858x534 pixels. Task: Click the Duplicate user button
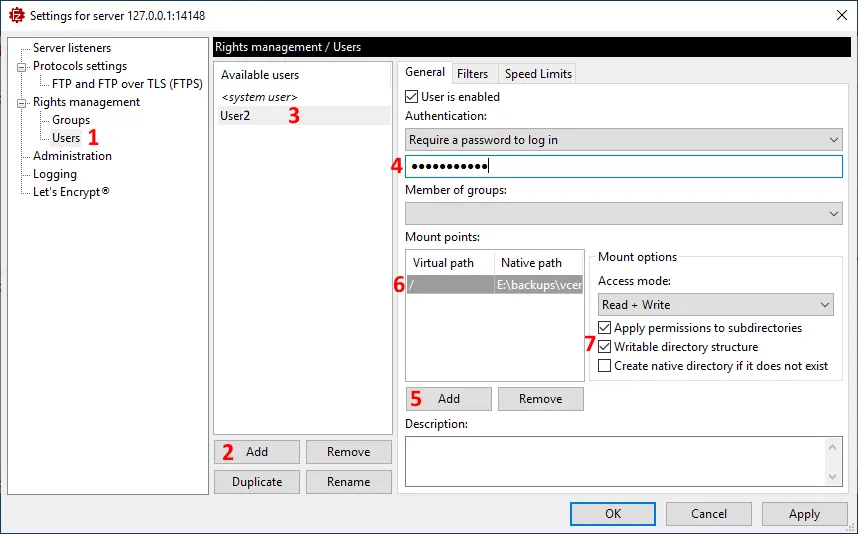coord(257,482)
